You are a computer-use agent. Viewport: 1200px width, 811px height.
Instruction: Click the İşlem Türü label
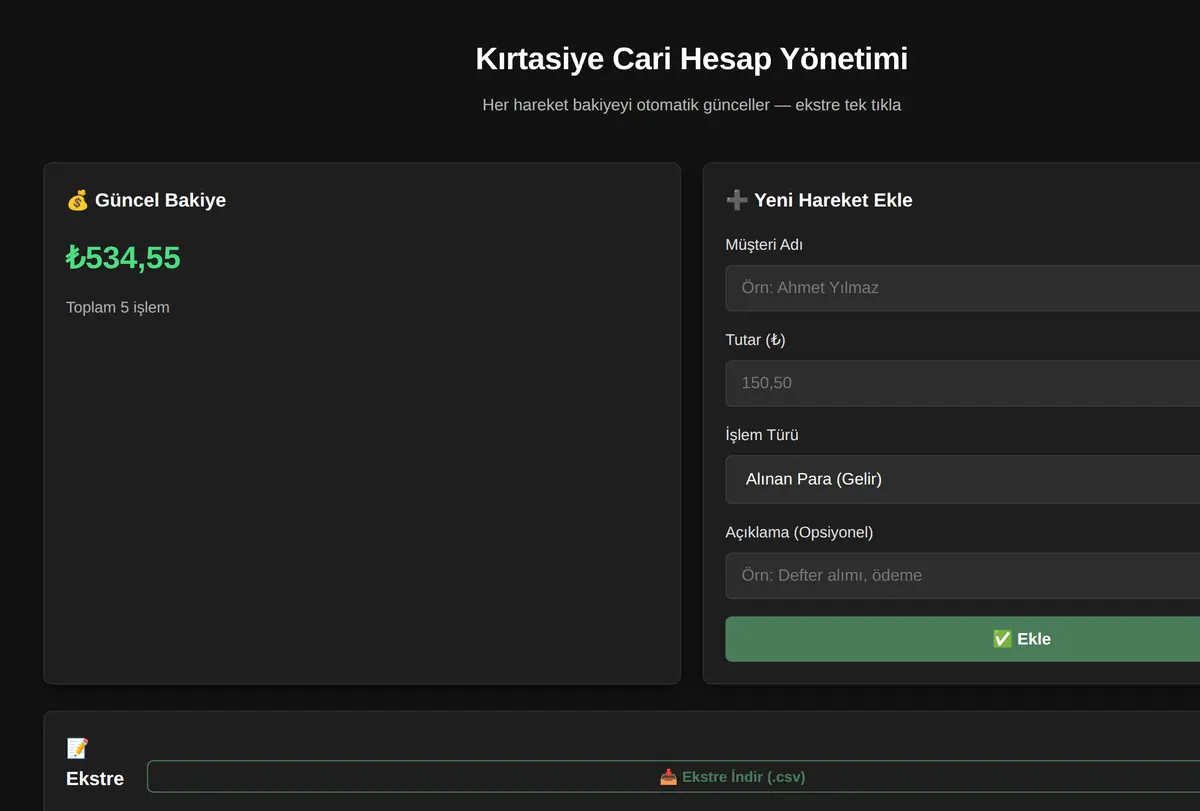tap(762, 435)
